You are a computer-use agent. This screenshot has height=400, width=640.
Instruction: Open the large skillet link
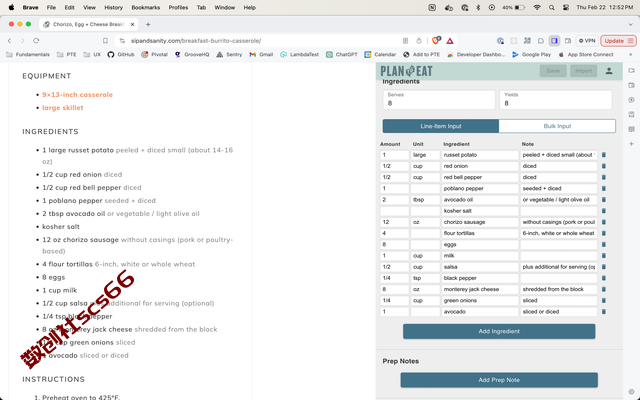tap(62, 108)
